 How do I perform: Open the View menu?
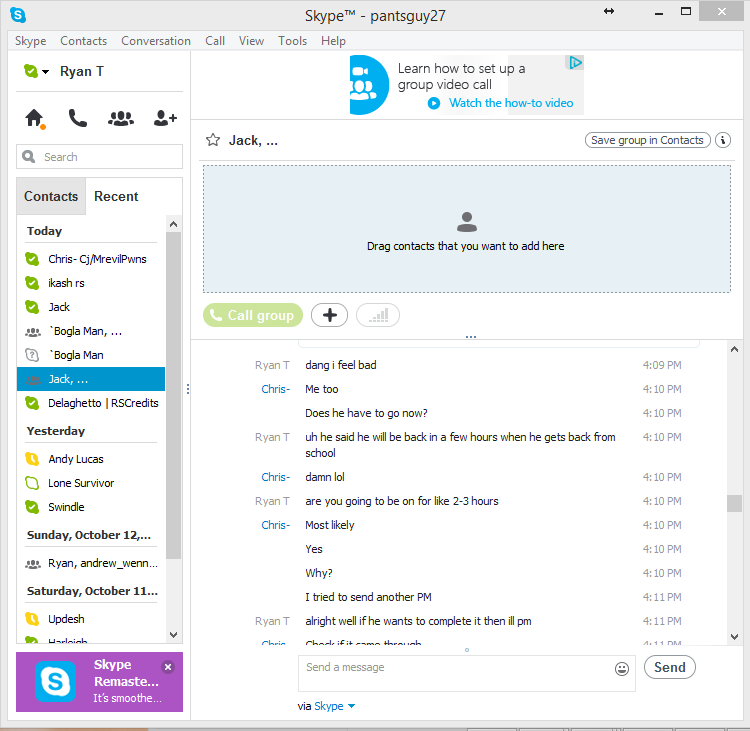(x=252, y=41)
